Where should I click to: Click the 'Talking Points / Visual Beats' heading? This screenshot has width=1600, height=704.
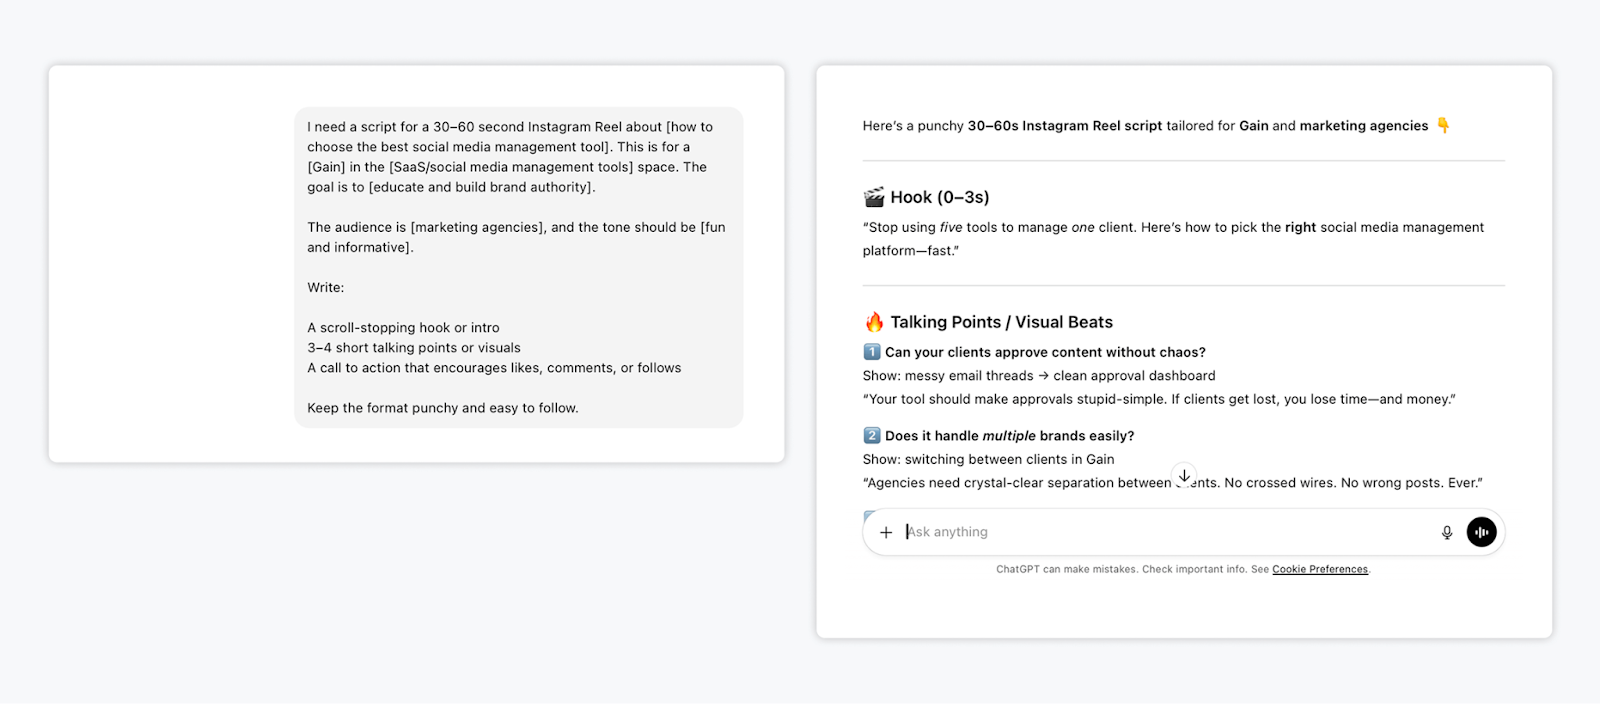click(1001, 322)
